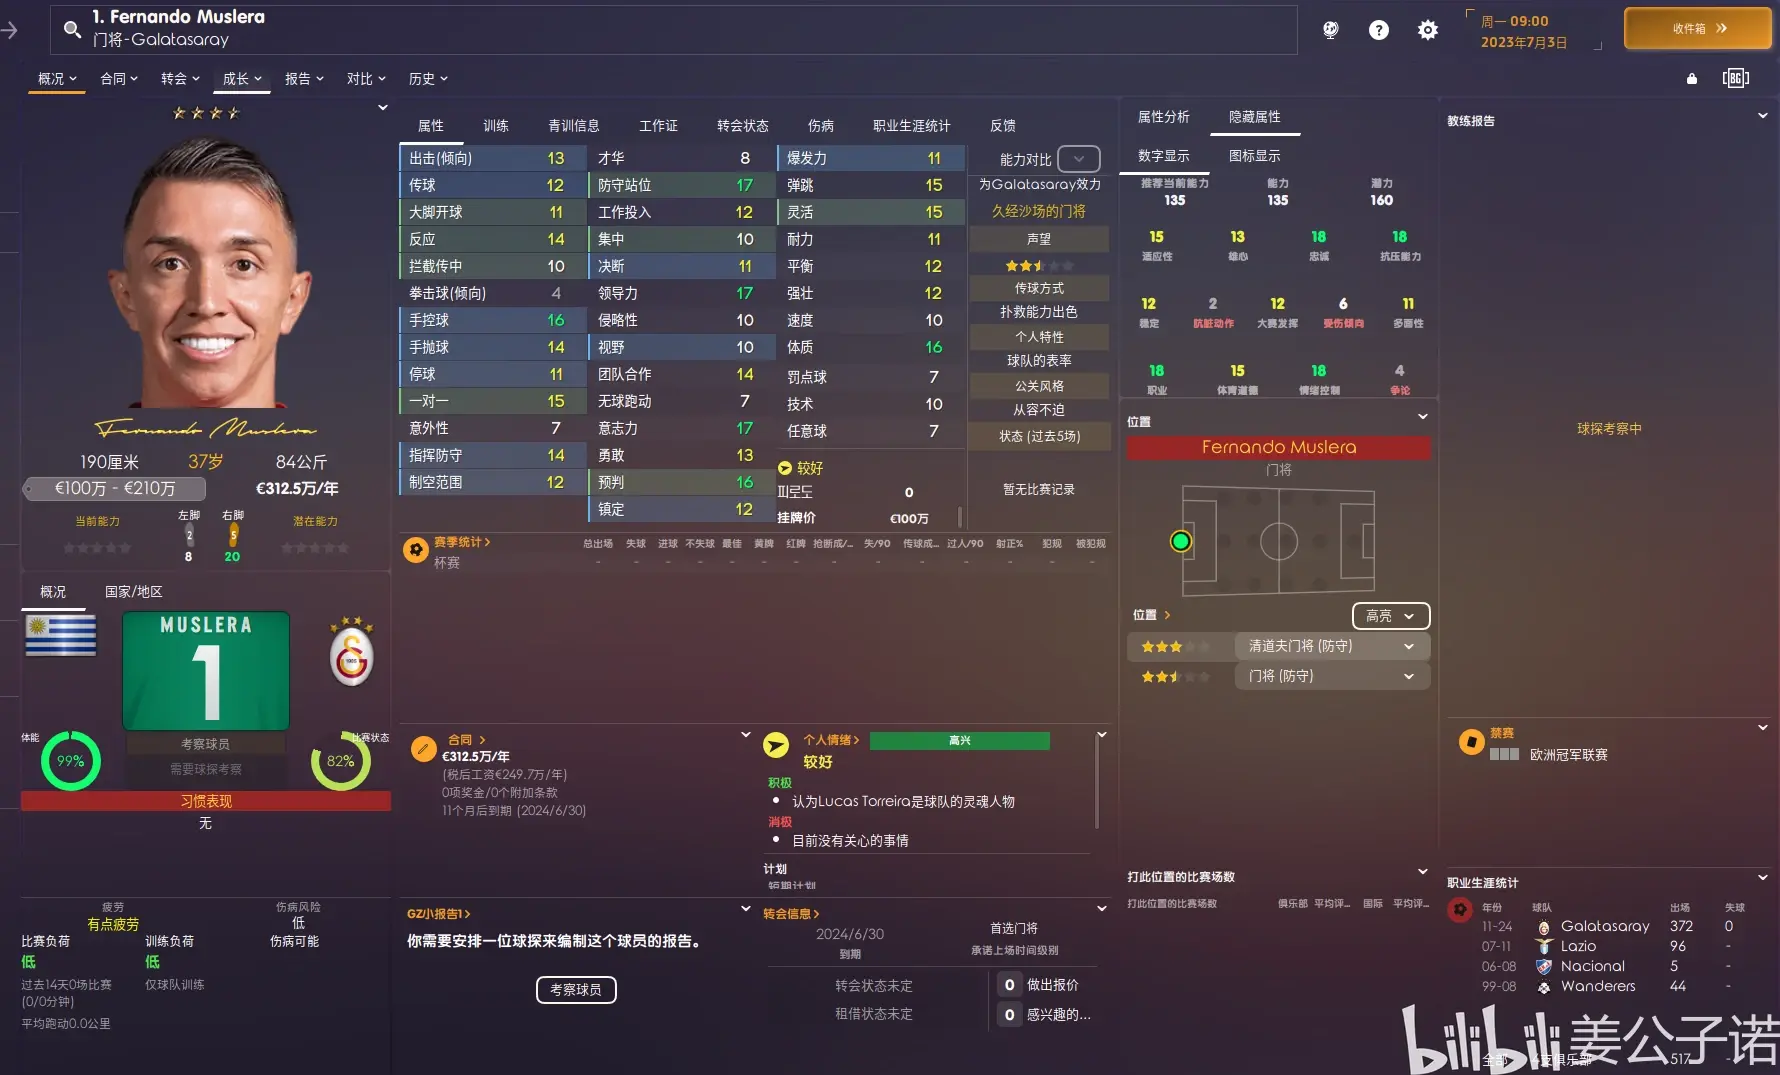This screenshot has height=1075, width=1780.
Task: Collapse the 教练报告 panel chevron
Action: (x=1763, y=116)
